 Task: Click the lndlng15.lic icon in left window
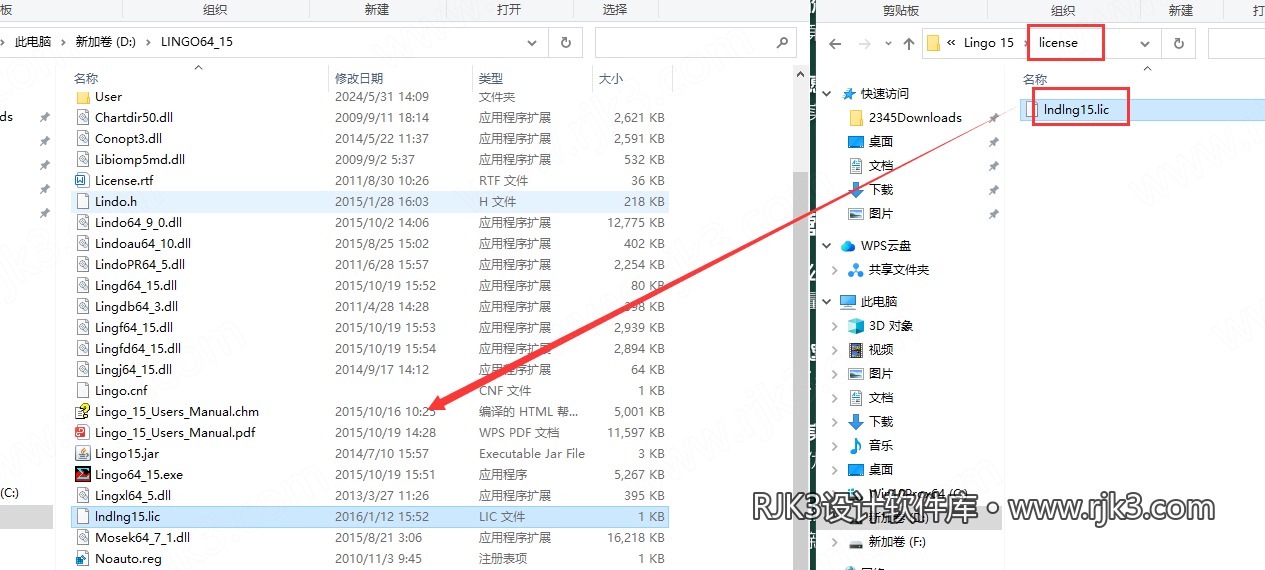click(83, 517)
